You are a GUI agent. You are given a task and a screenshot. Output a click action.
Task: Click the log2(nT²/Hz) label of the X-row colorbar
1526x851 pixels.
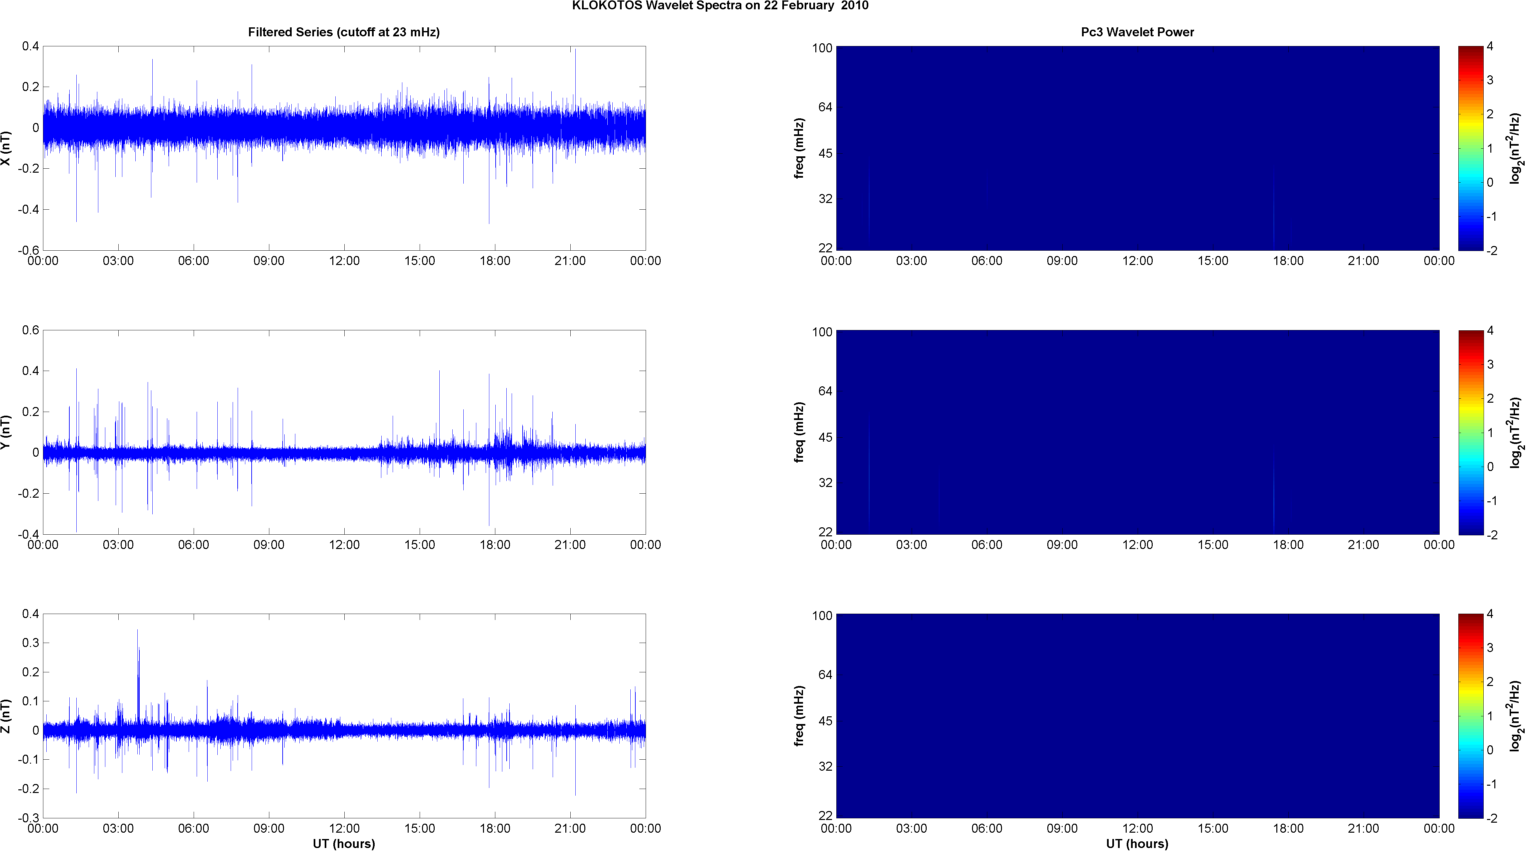point(1516,148)
